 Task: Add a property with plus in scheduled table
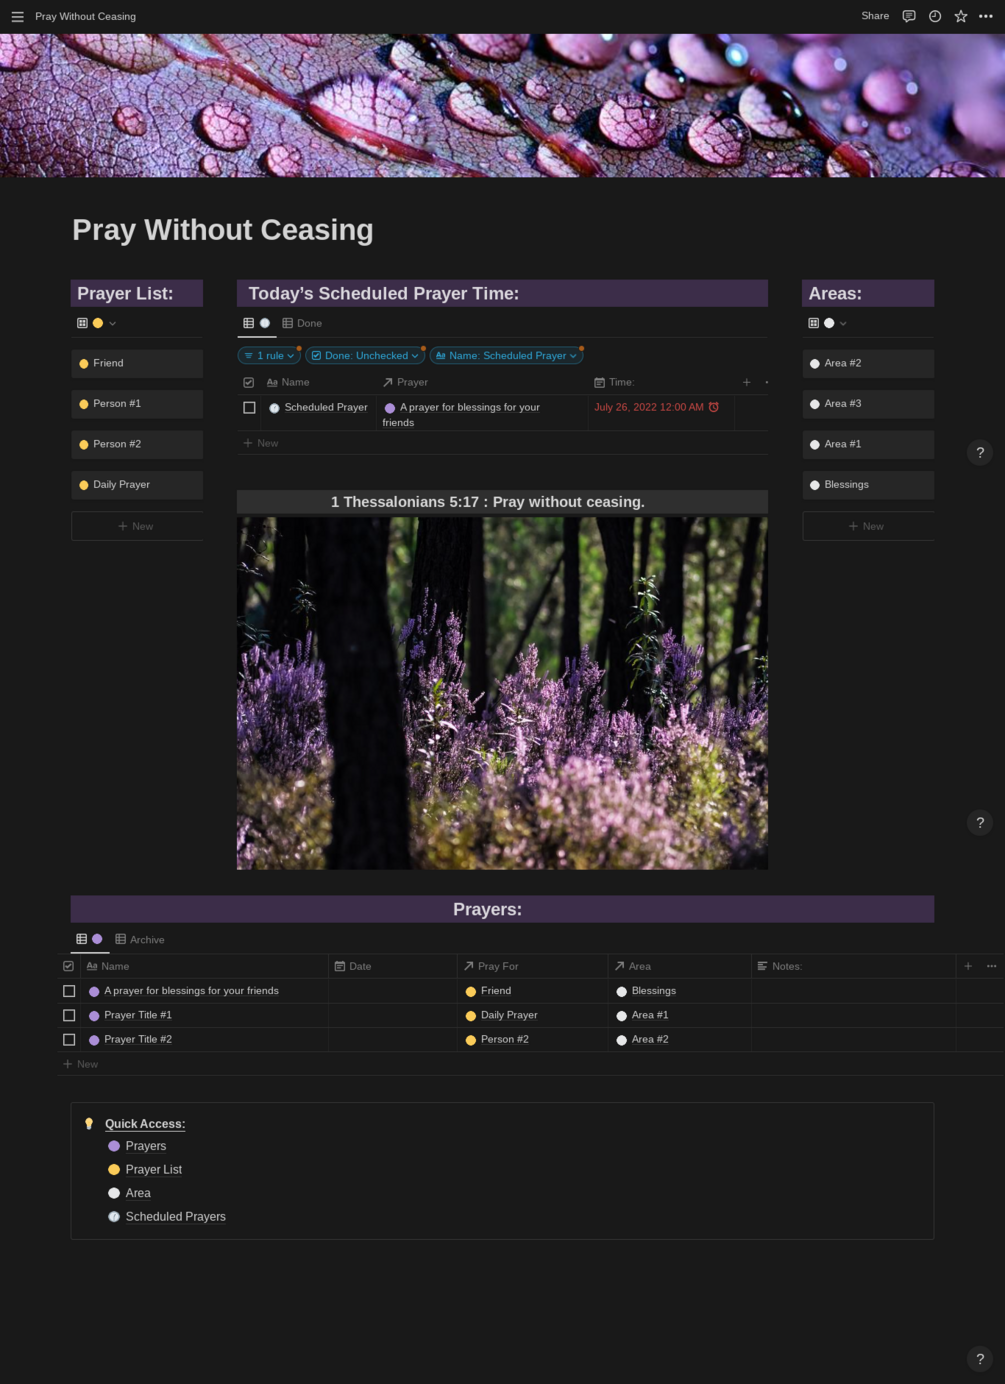click(x=746, y=382)
